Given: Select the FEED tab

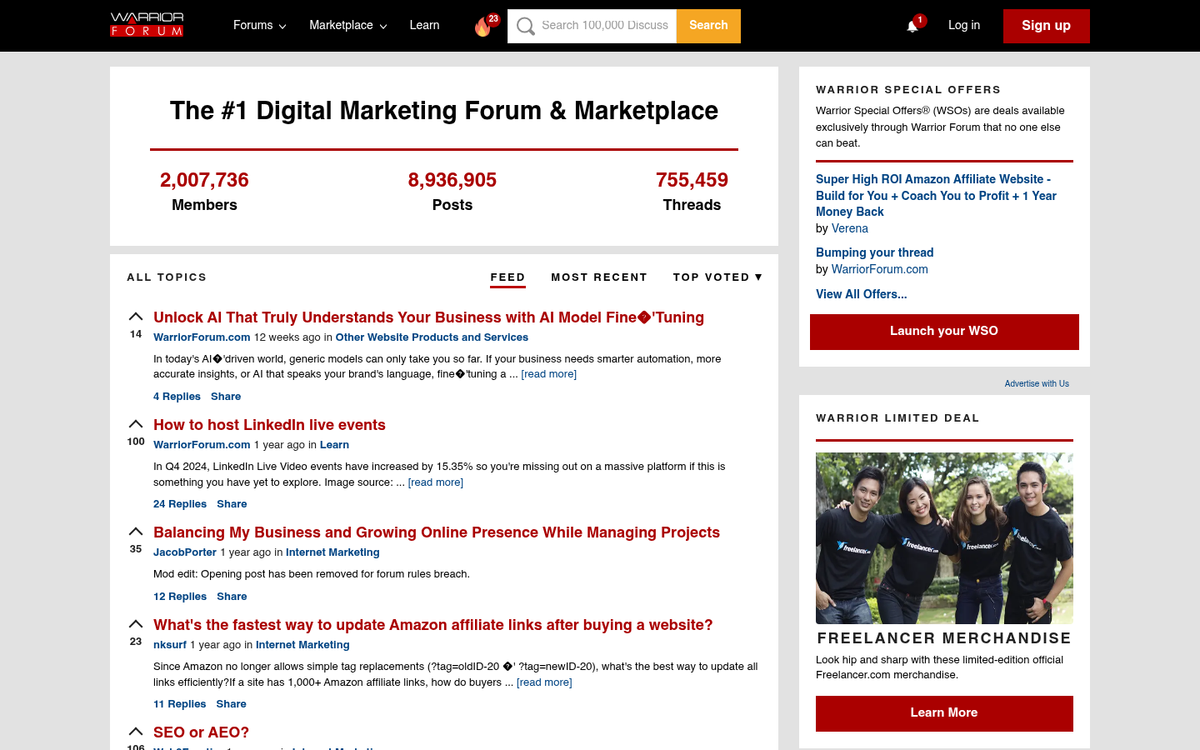Looking at the screenshot, I should pyautogui.click(x=507, y=277).
